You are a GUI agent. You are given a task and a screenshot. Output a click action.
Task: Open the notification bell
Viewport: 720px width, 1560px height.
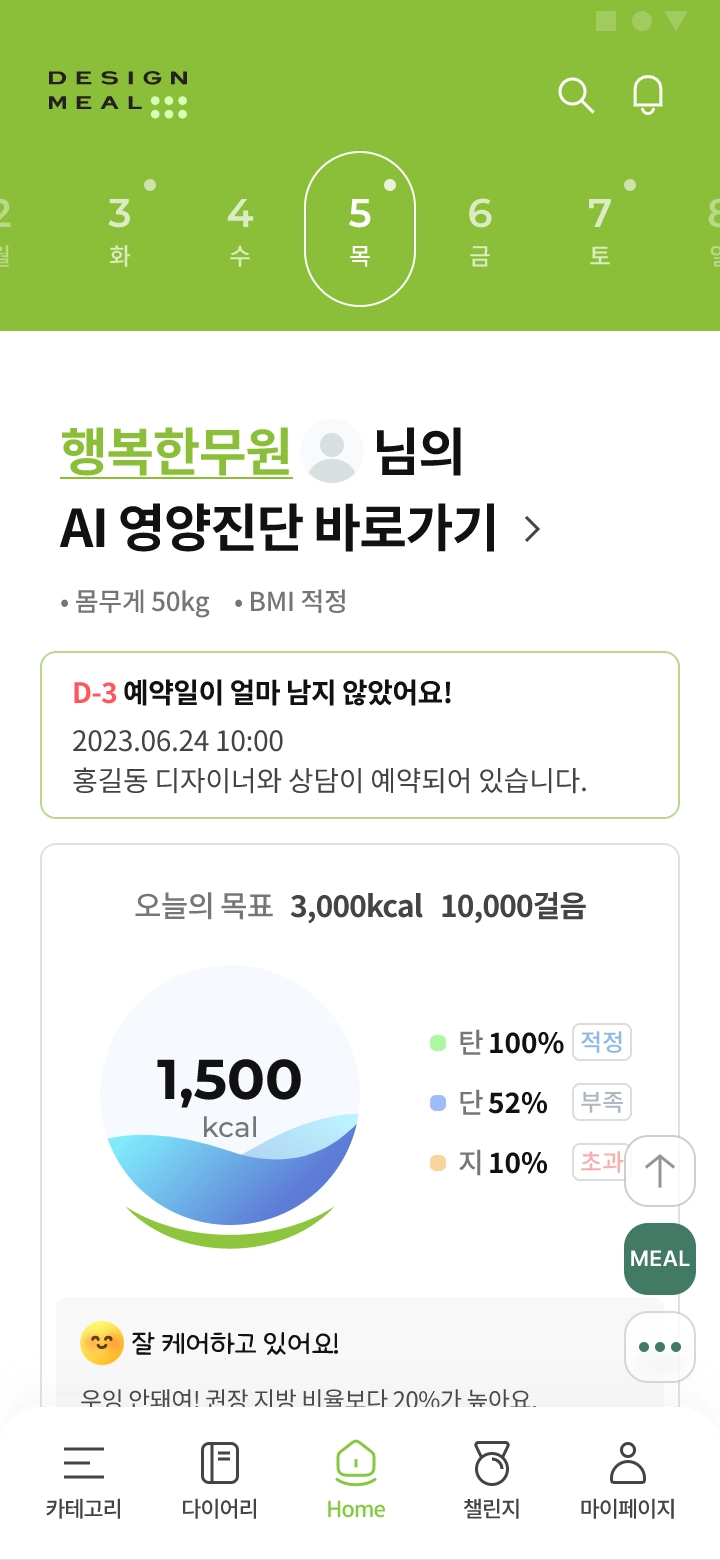(x=648, y=96)
